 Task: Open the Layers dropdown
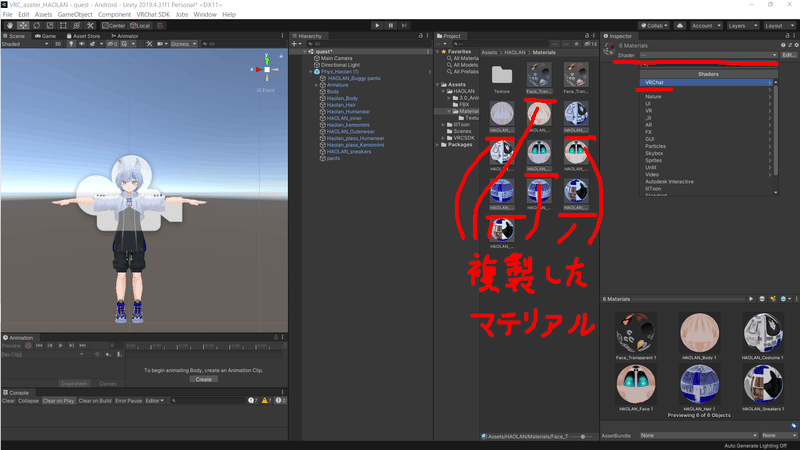tap(742, 26)
